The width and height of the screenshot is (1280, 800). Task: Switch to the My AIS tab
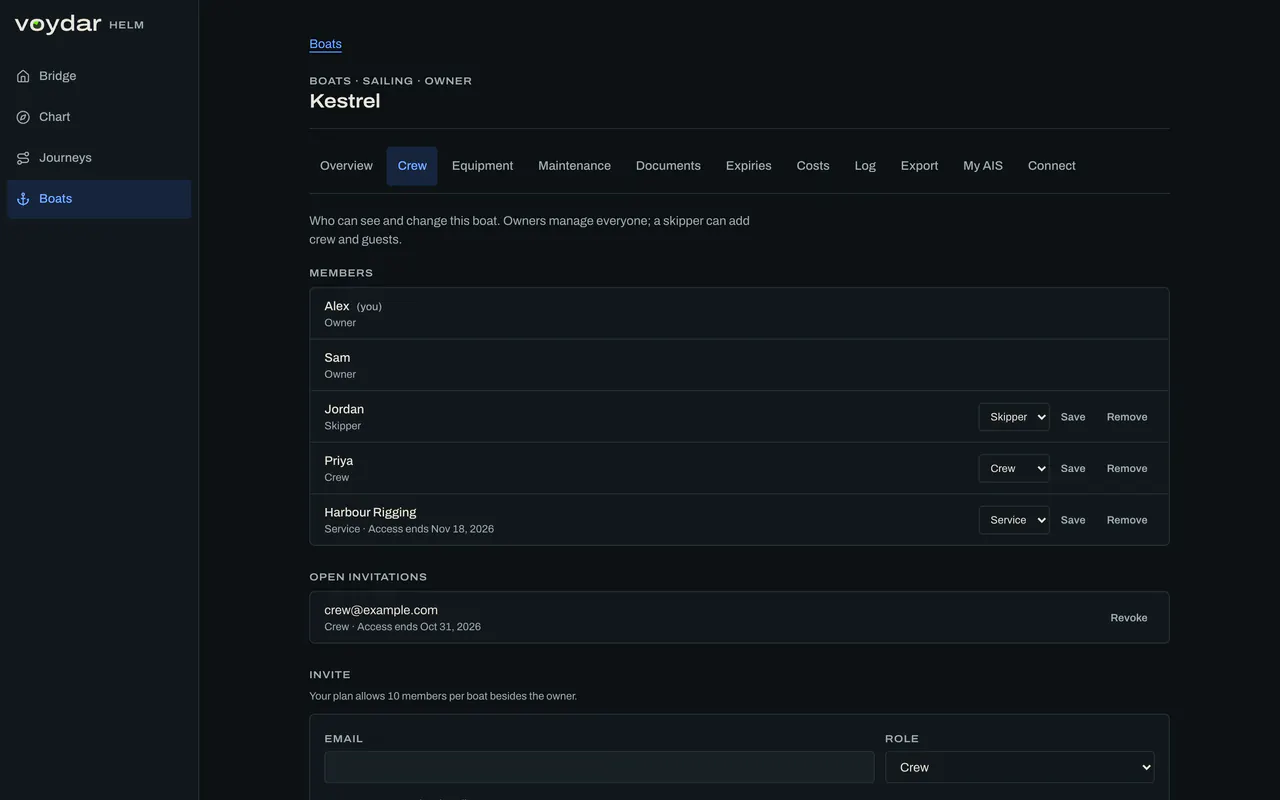(x=983, y=166)
